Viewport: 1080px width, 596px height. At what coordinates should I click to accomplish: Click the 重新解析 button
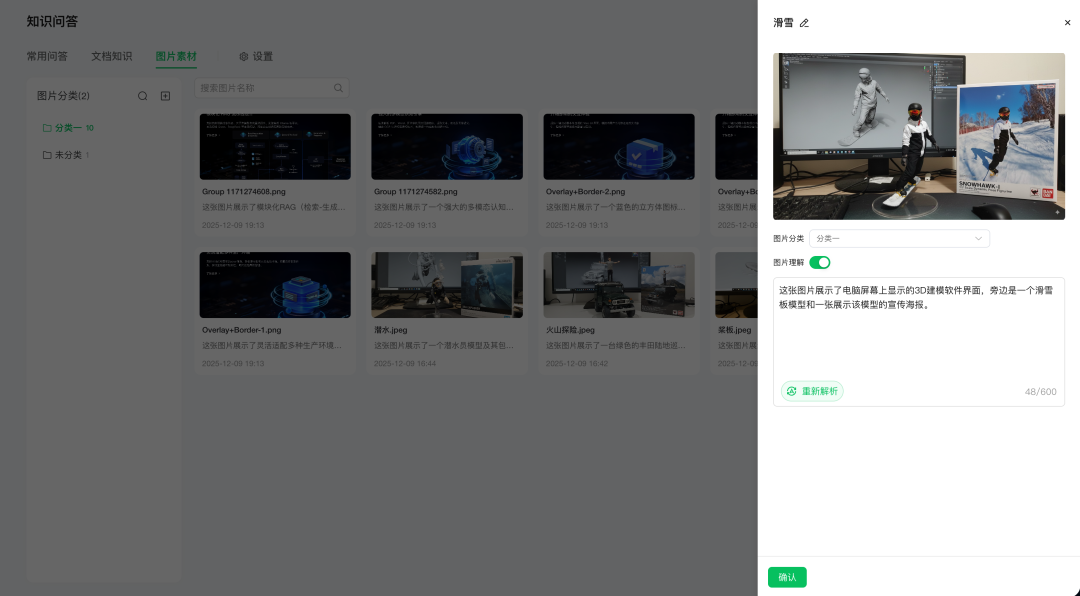tap(812, 391)
